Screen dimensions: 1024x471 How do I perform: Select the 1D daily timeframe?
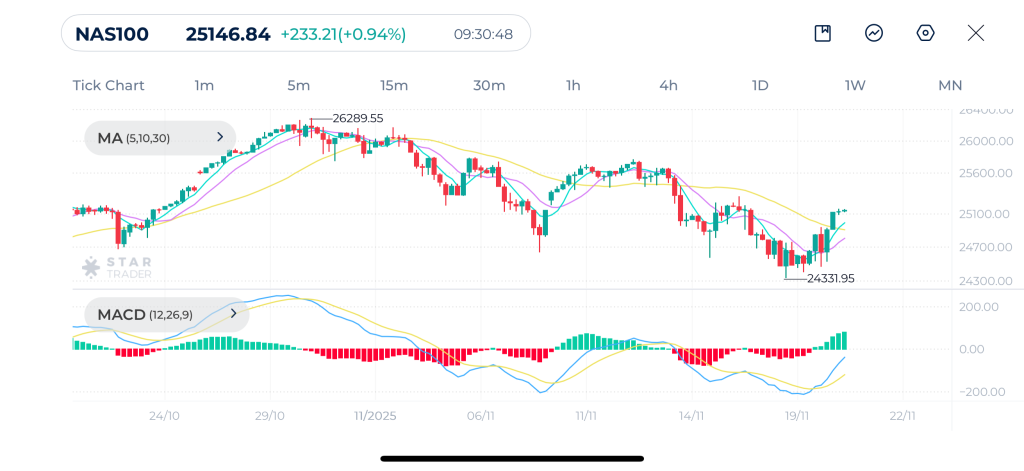[760, 85]
